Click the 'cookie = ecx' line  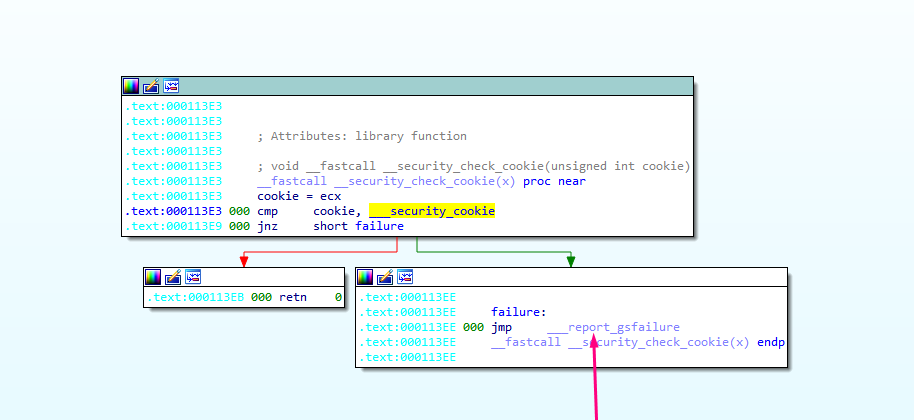[299, 196]
